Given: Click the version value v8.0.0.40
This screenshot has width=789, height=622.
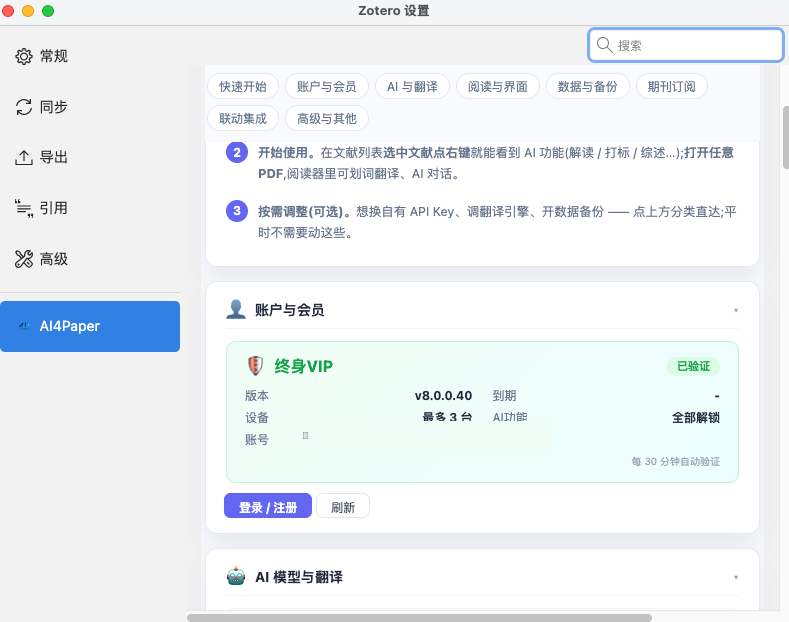Looking at the screenshot, I should (443, 396).
